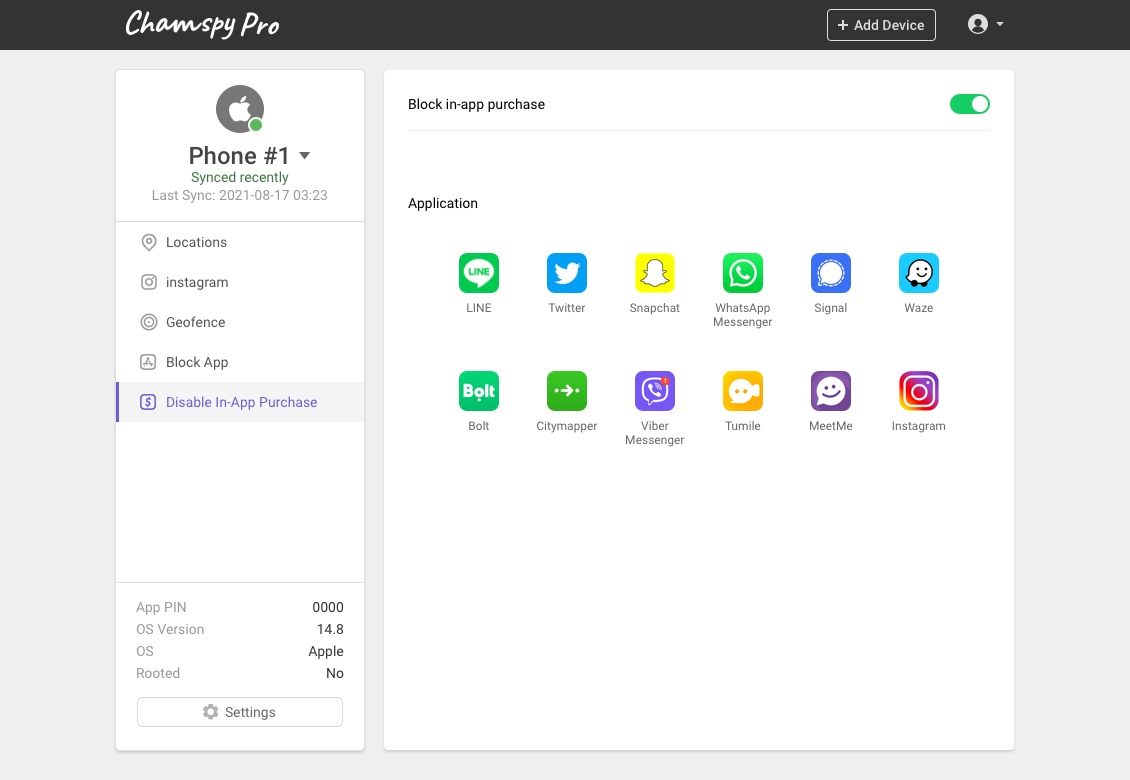Click the Viber Messenger icon
1130x780 pixels.
(x=654, y=391)
